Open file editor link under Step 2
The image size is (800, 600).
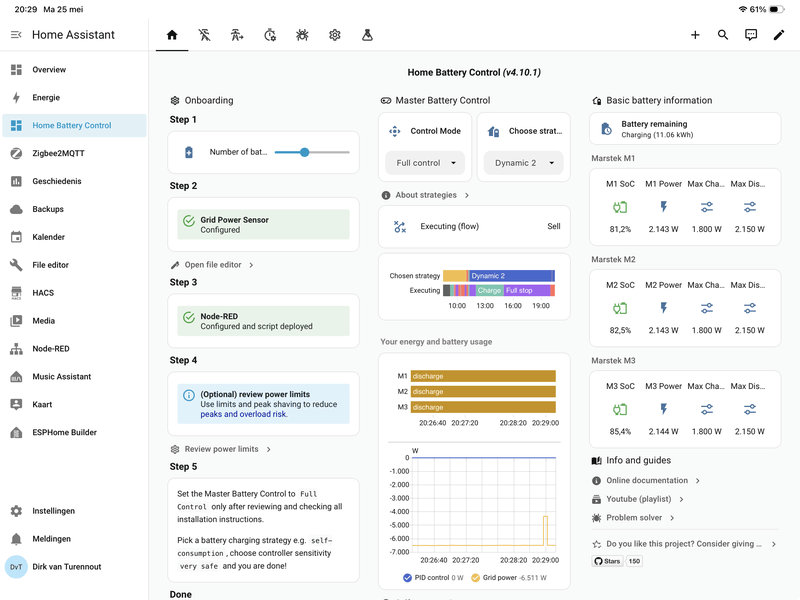tap(212, 265)
